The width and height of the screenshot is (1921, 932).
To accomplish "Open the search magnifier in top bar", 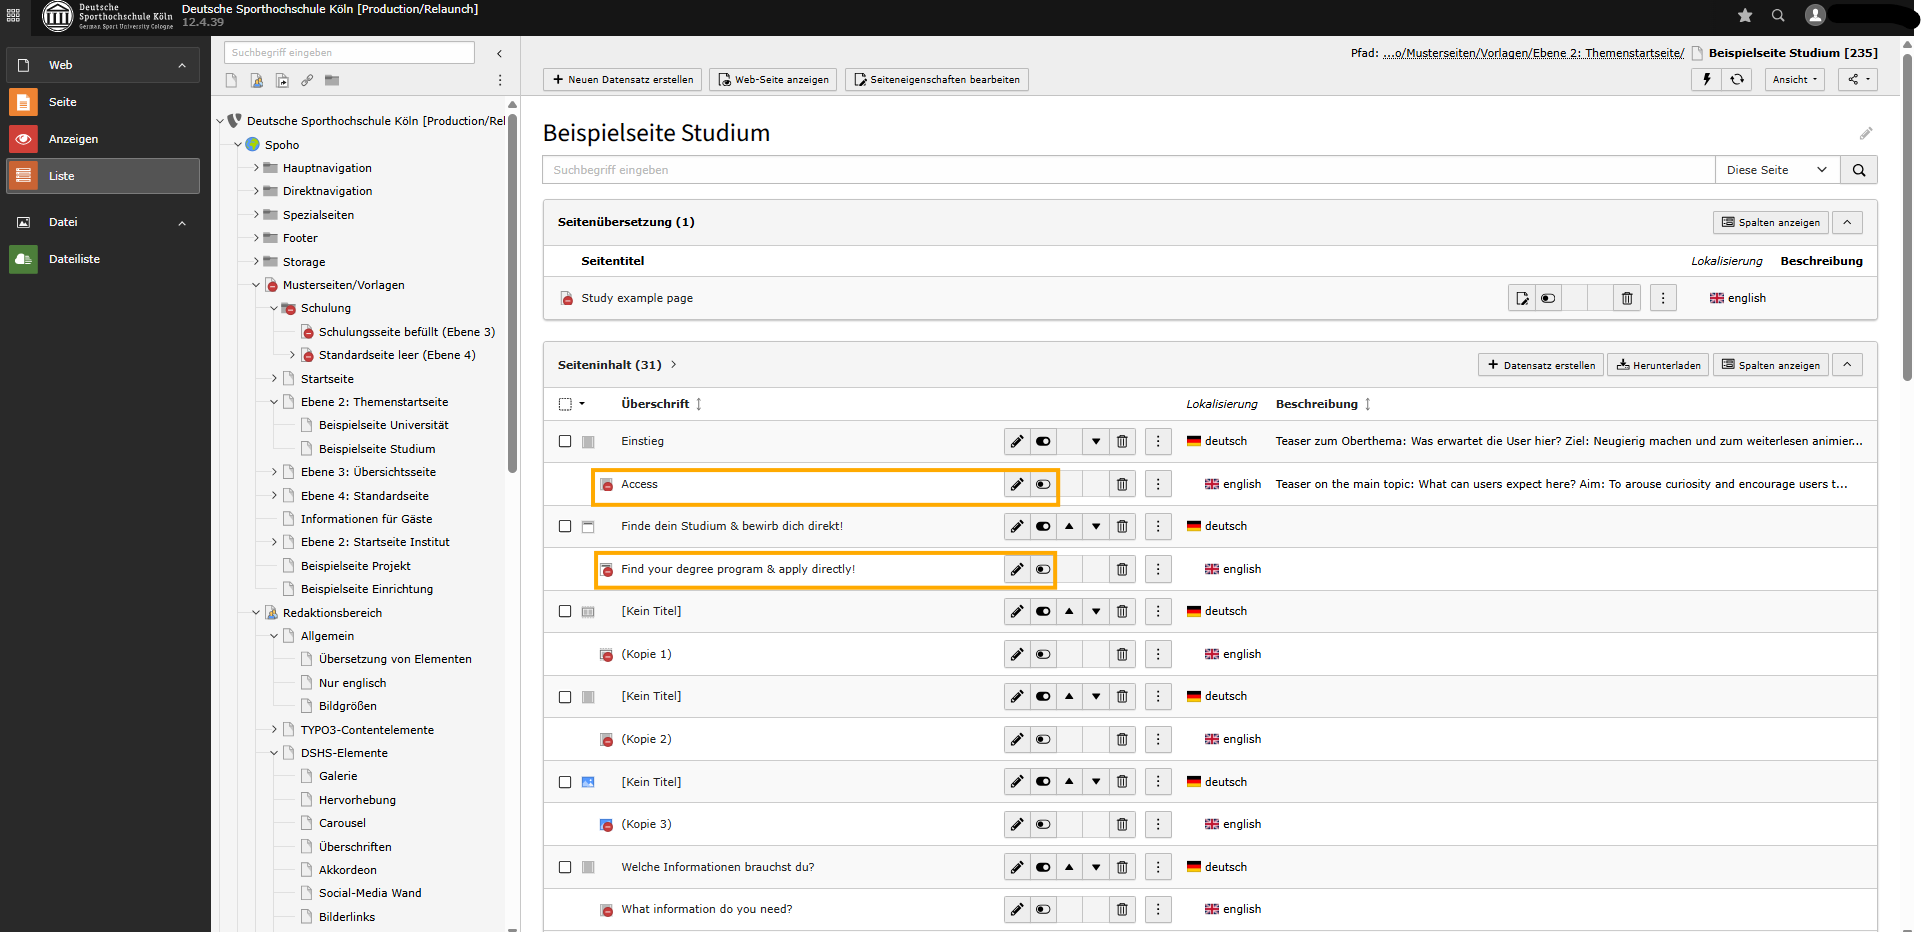I will coord(1778,15).
